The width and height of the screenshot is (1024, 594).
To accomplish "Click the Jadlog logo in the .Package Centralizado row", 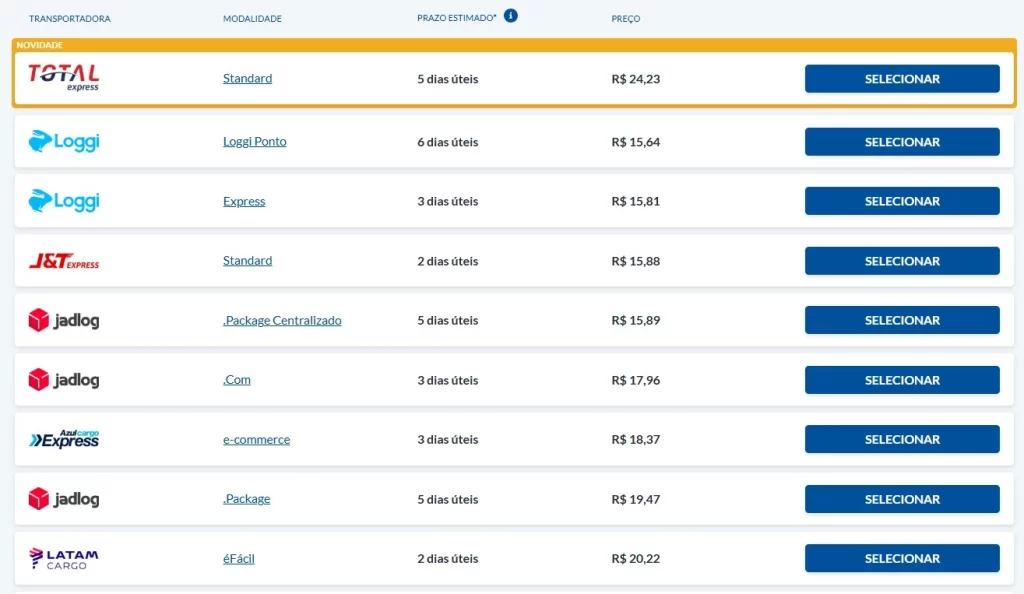I will [63, 320].
